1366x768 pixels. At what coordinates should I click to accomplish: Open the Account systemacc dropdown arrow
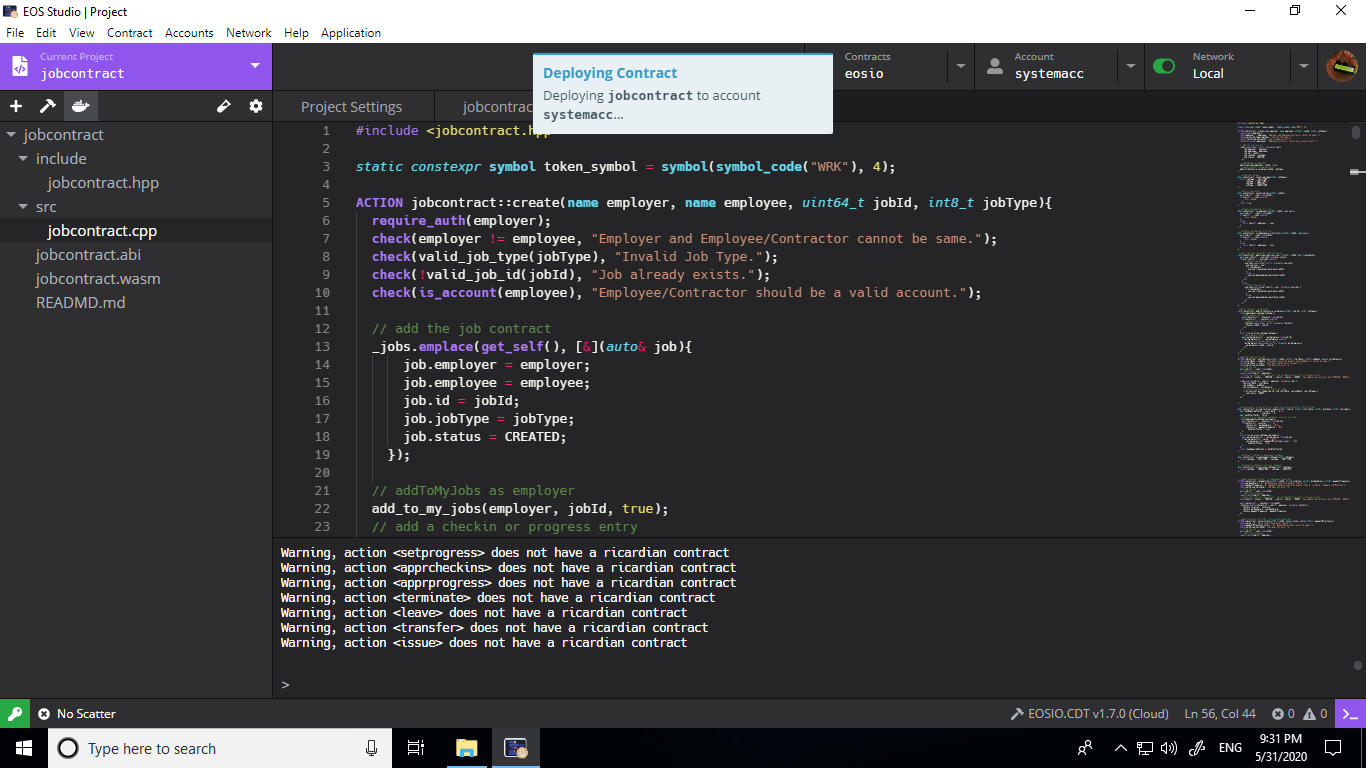coord(1131,66)
